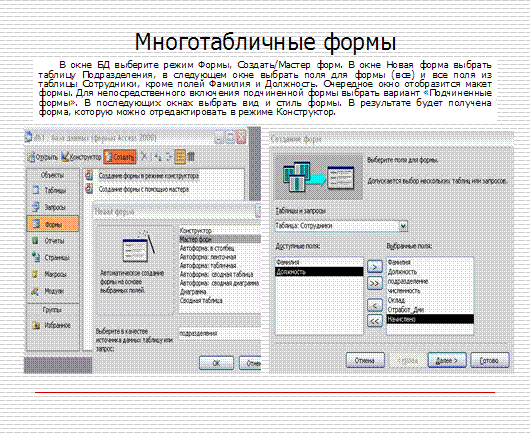Click the Готово button

490,360
